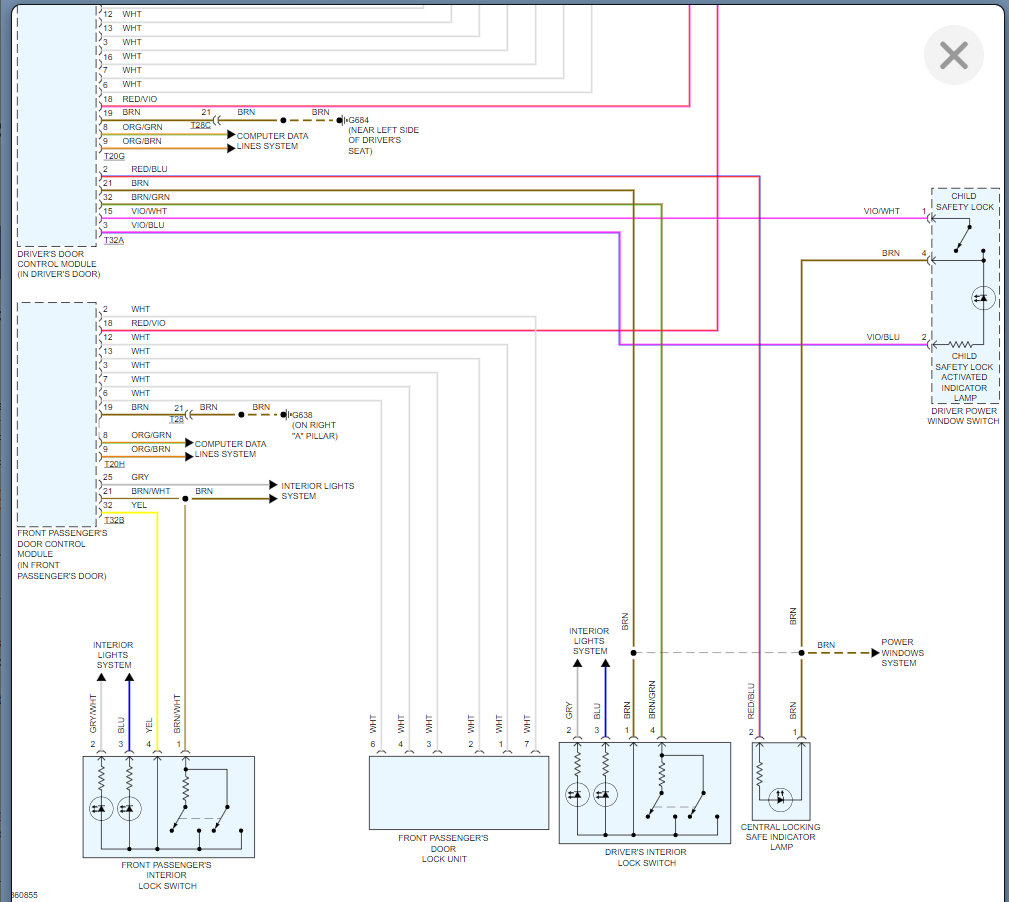Image resolution: width=1009 pixels, height=902 pixels.
Task: Click the G638 ground label
Action: [302, 415]
